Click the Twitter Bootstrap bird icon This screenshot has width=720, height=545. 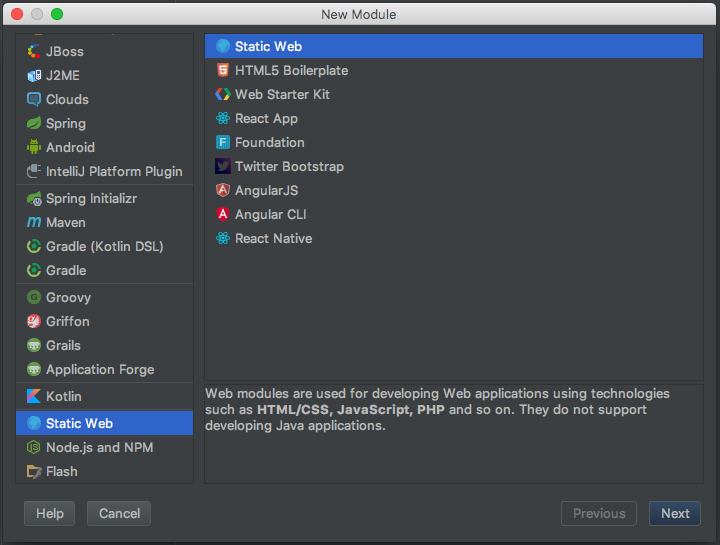coord(223,166)
